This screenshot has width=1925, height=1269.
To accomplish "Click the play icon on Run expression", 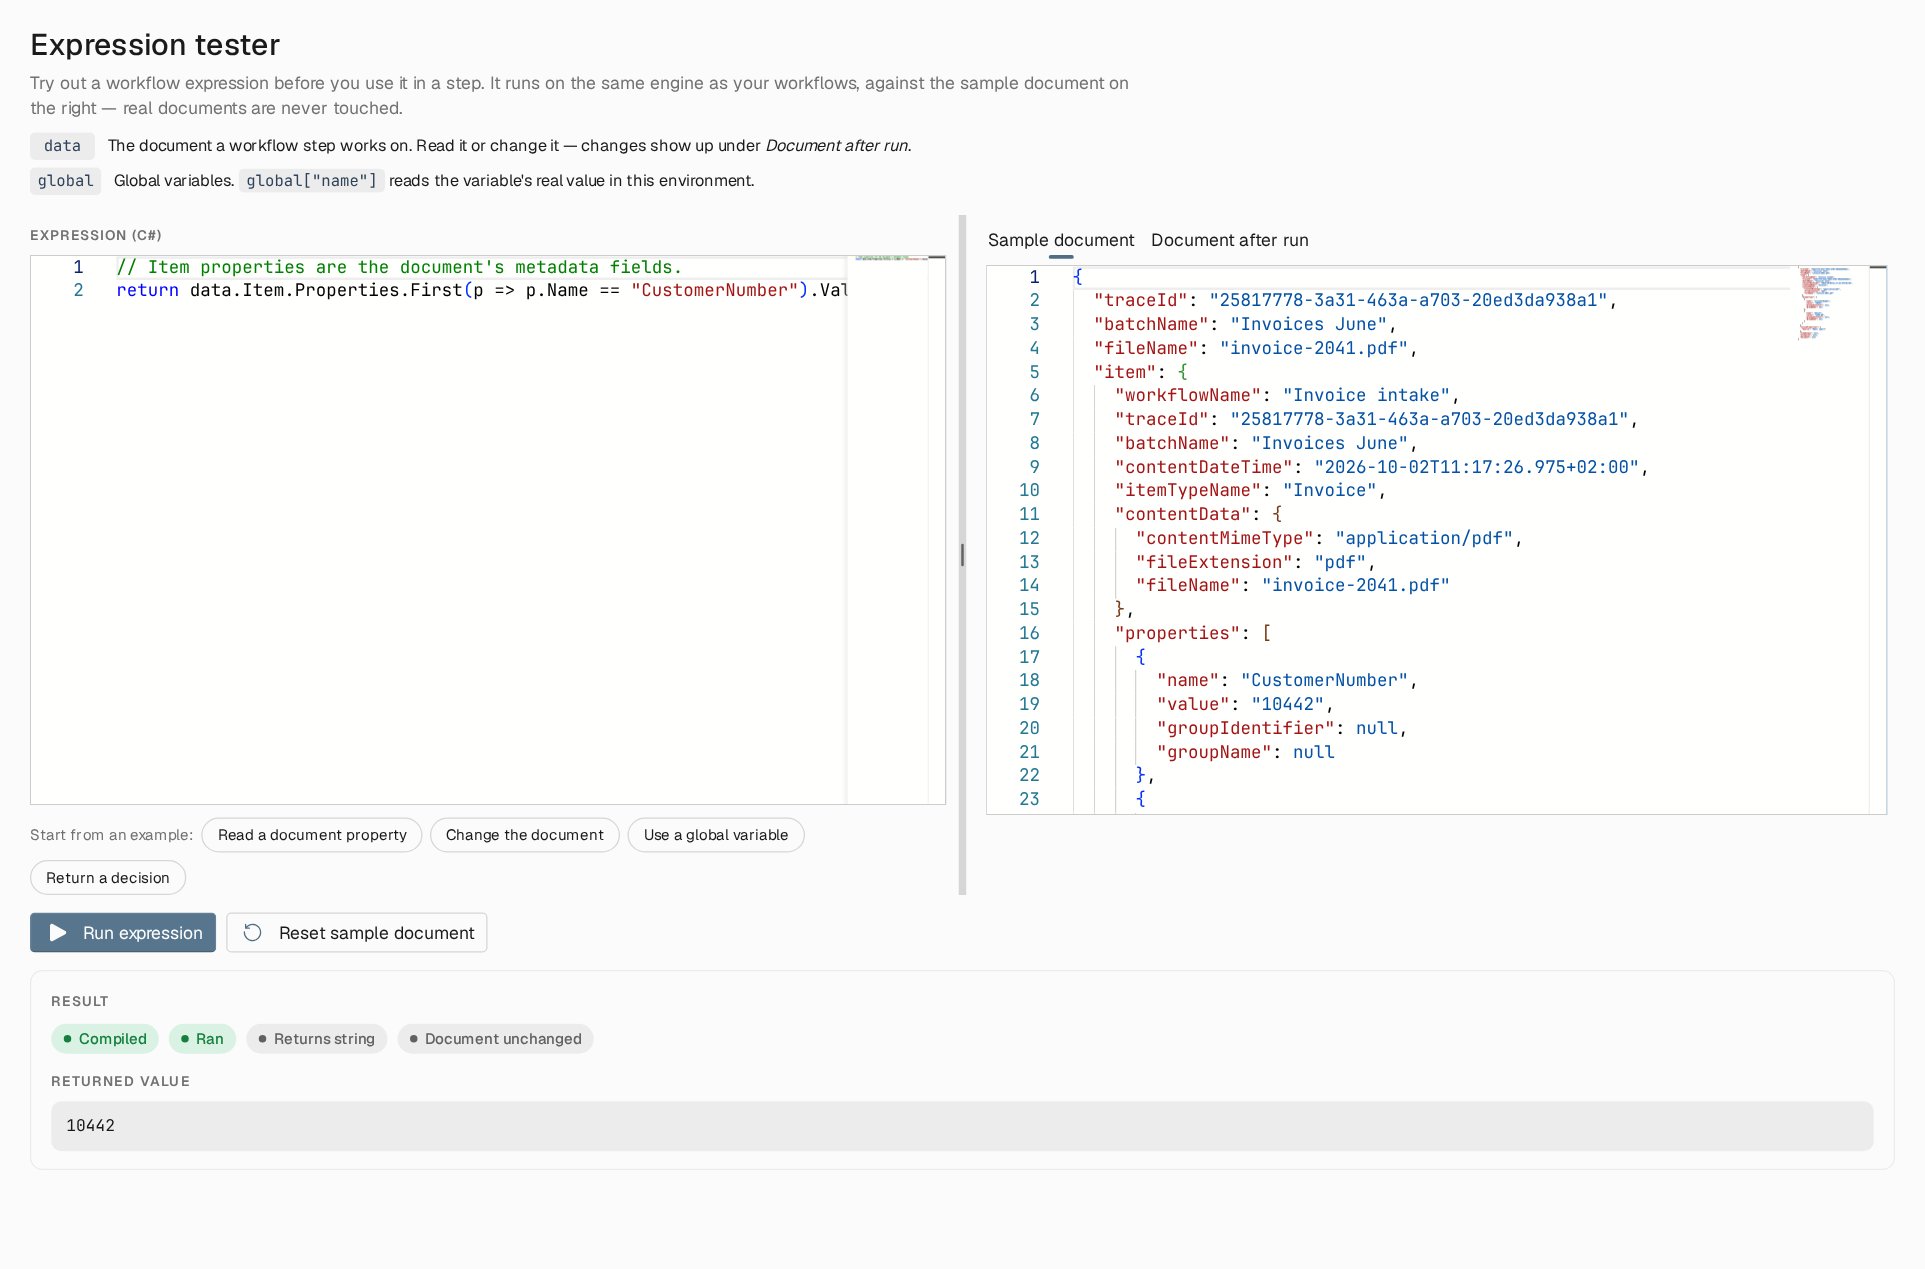I will click(x=58, y=933).
